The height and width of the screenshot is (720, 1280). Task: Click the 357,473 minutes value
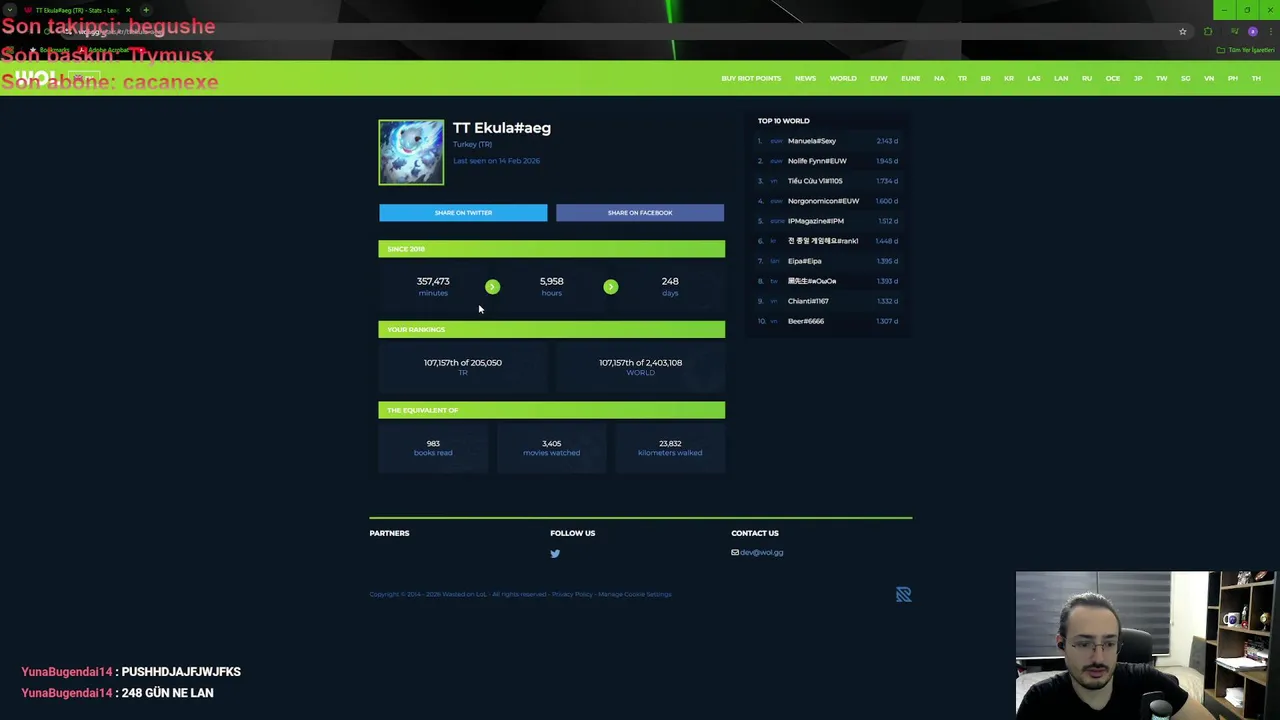pyautogui.click(x=433, y=282)
